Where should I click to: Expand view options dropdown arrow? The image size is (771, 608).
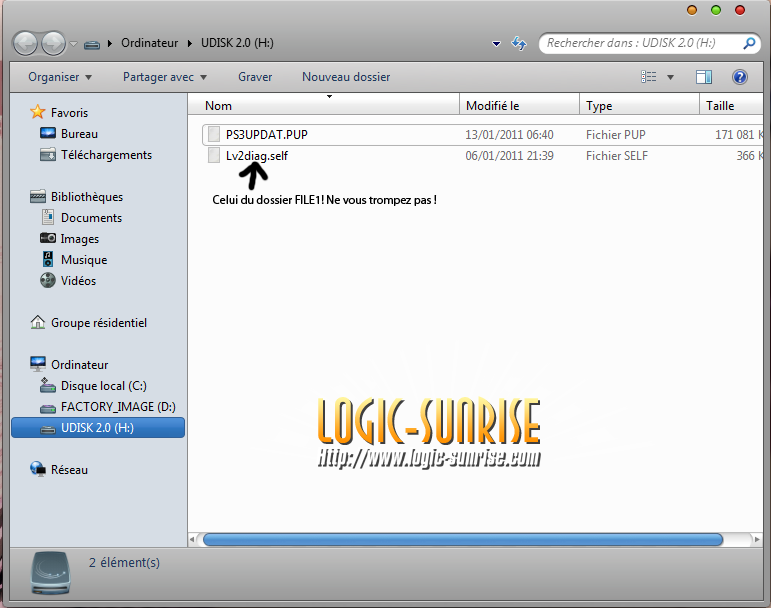[670, 77]
